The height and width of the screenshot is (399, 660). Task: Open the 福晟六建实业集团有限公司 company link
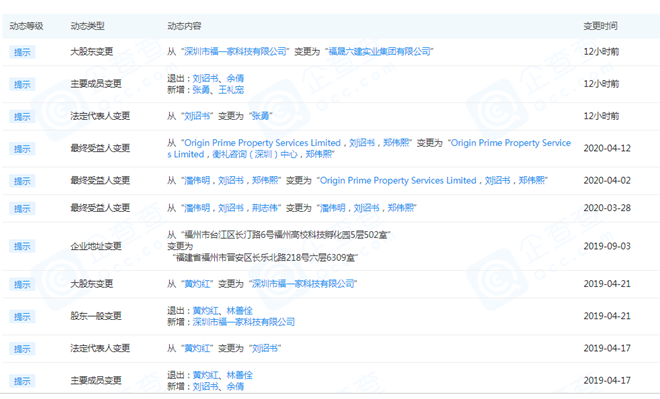pyautogui.click(x=380, y=51)
